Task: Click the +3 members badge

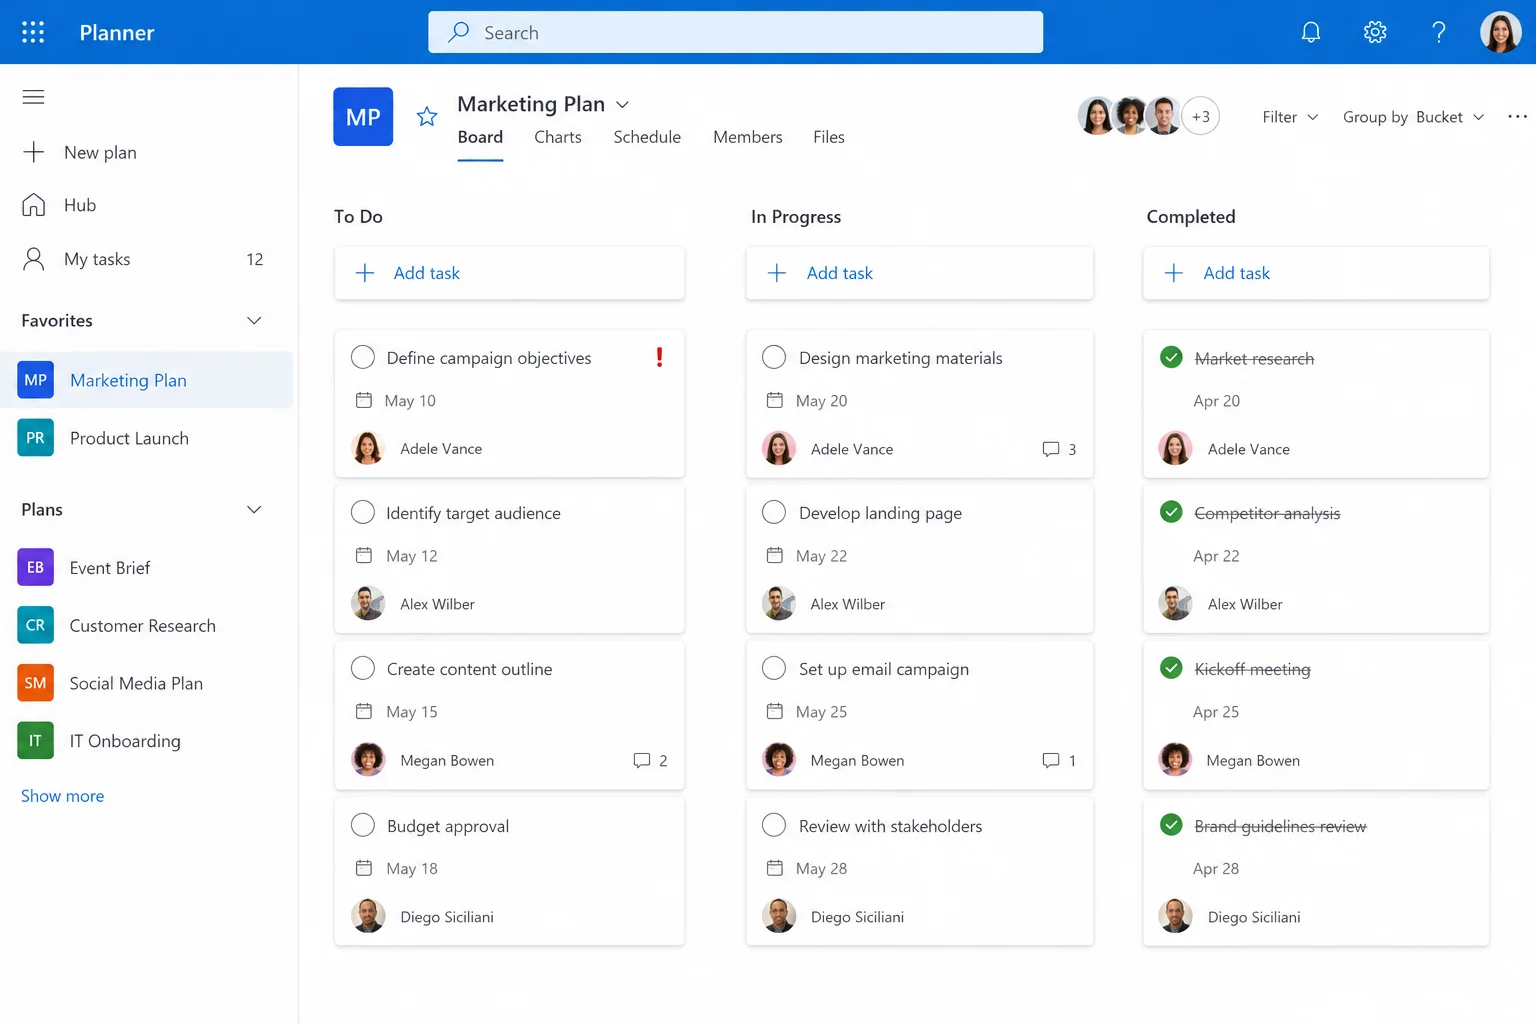Action: (x=1200, y=117)
